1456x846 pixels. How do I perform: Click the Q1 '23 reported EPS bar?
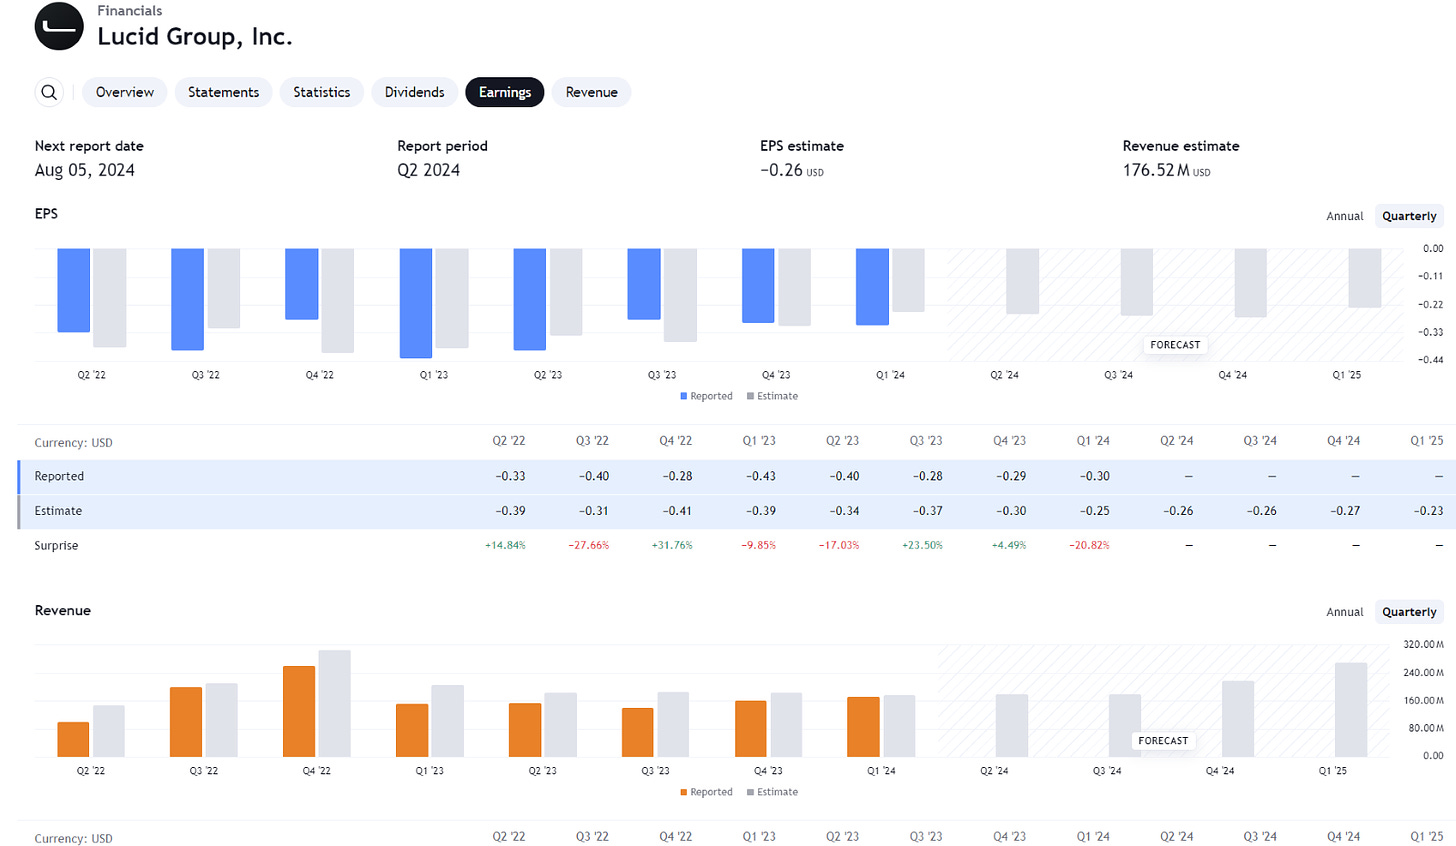[416, 303]
